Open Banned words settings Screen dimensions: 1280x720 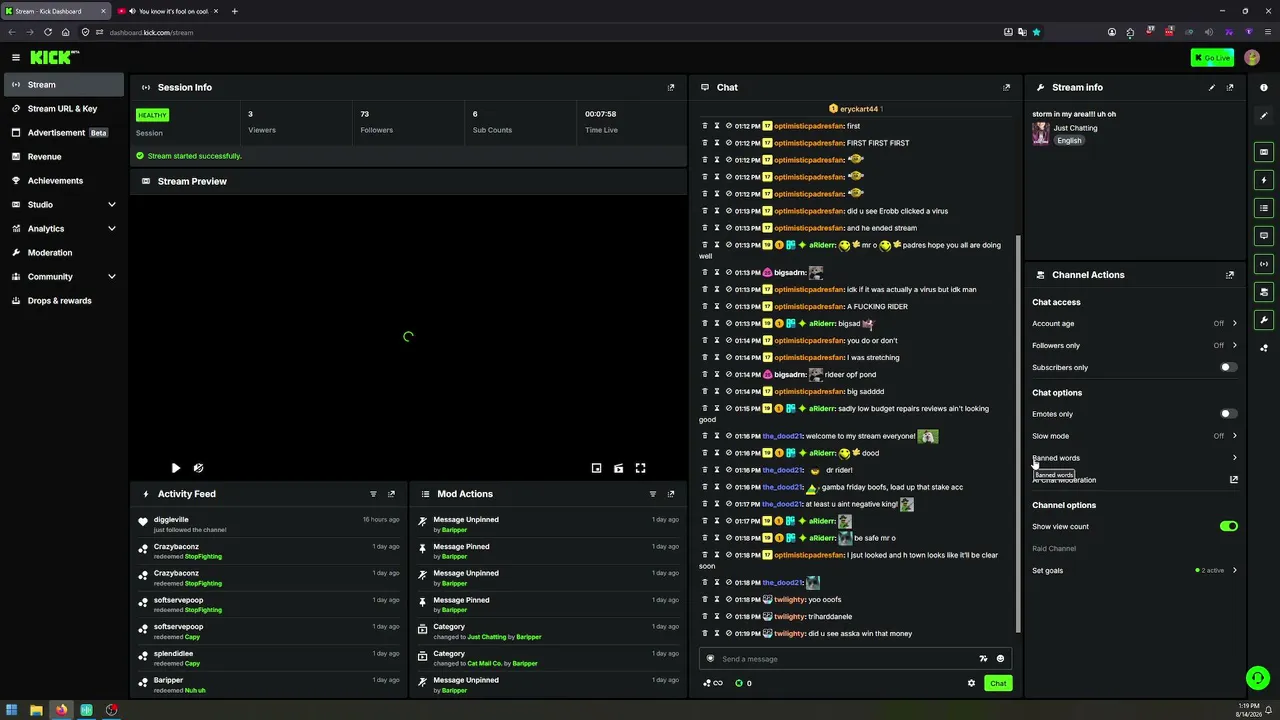coord(1135,458)
